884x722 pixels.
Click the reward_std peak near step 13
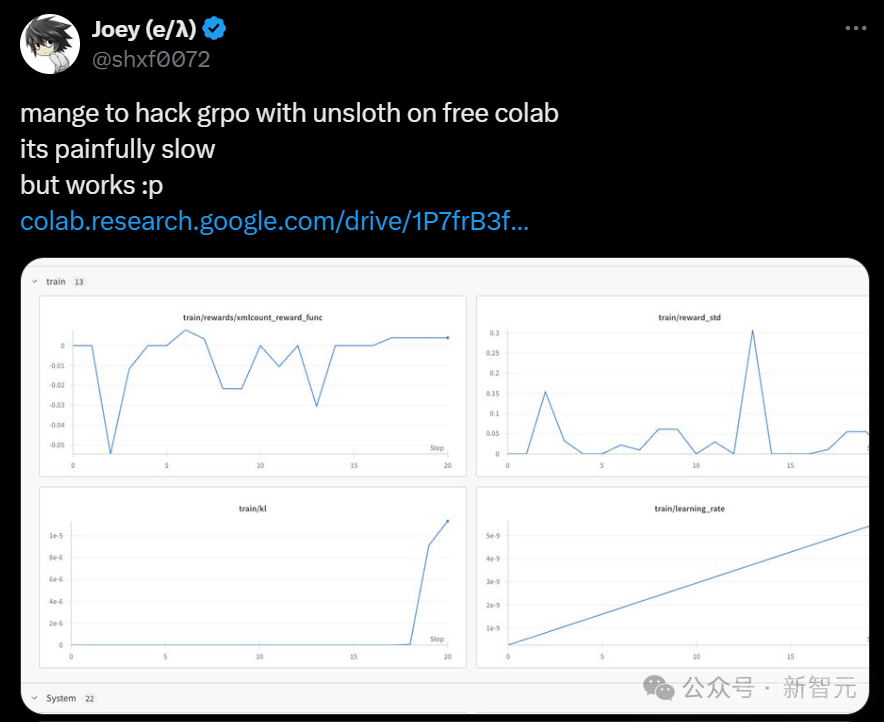pyautogui.click(x=753, y=331)
